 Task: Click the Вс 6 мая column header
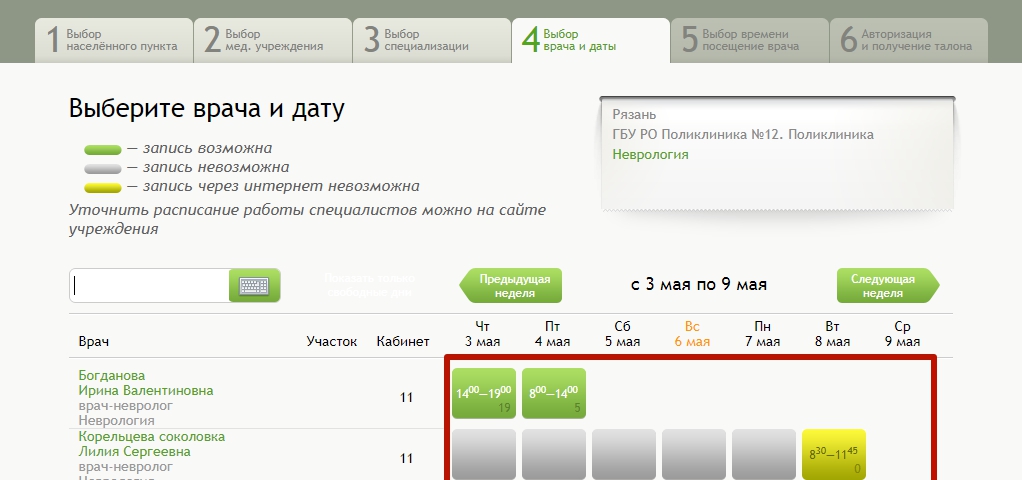click(692, 334)
